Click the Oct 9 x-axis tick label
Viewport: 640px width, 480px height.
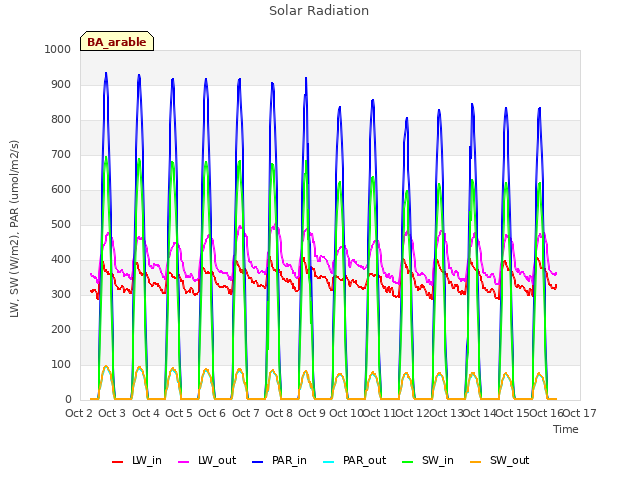[312, 413]
